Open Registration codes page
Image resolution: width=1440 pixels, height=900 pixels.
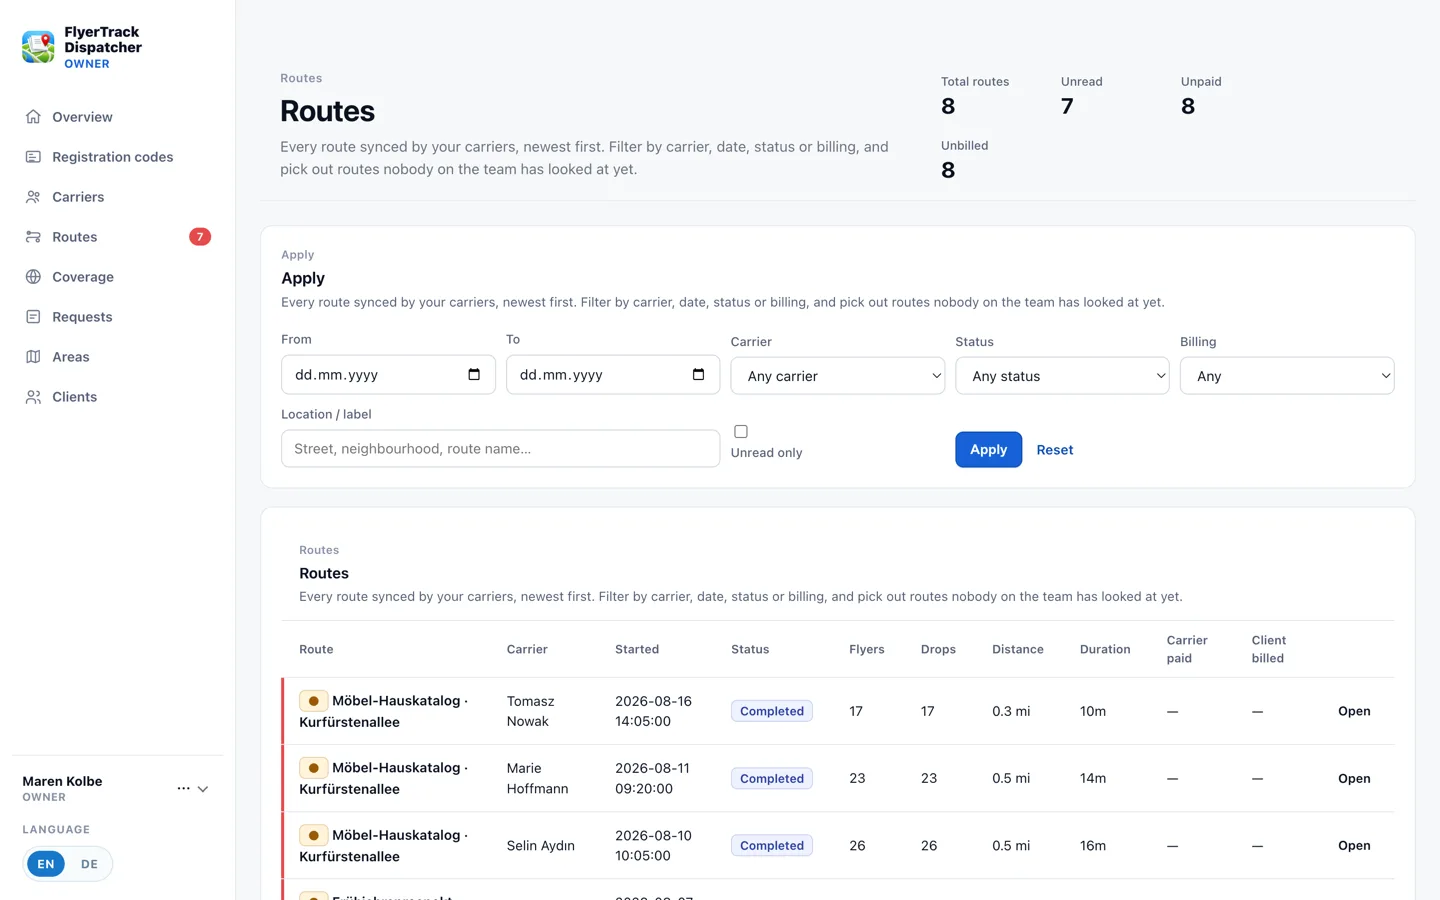click(x=118, y=157)
